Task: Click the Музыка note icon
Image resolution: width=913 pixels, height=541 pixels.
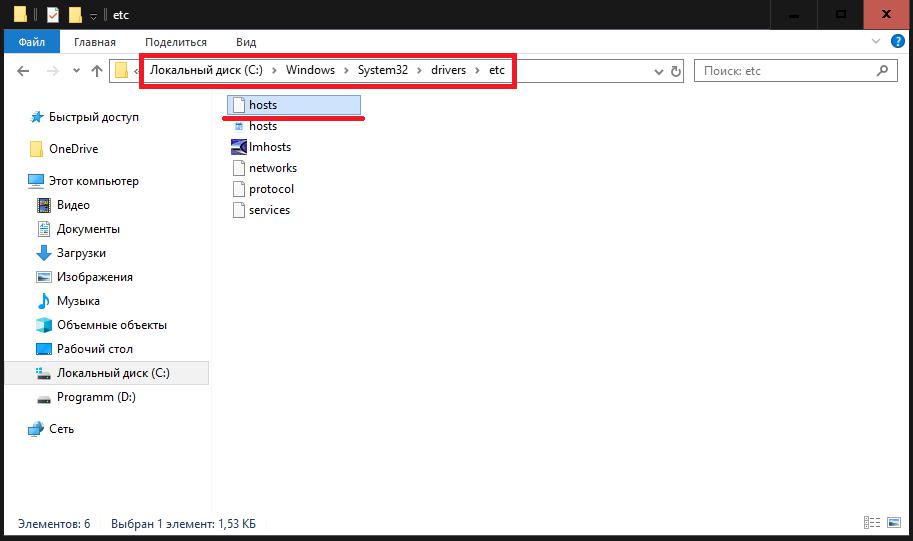Action: [x=44, y=301]
